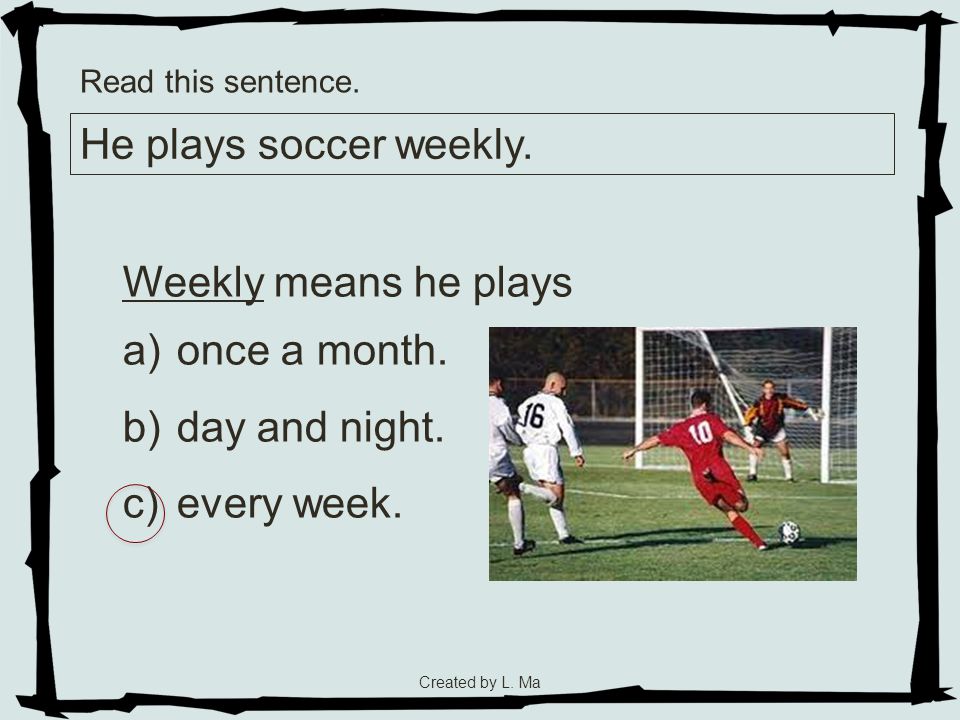Click the 'Read this sentence.' instruction
The height and width of the screenshot is (720, 960).
220,81
